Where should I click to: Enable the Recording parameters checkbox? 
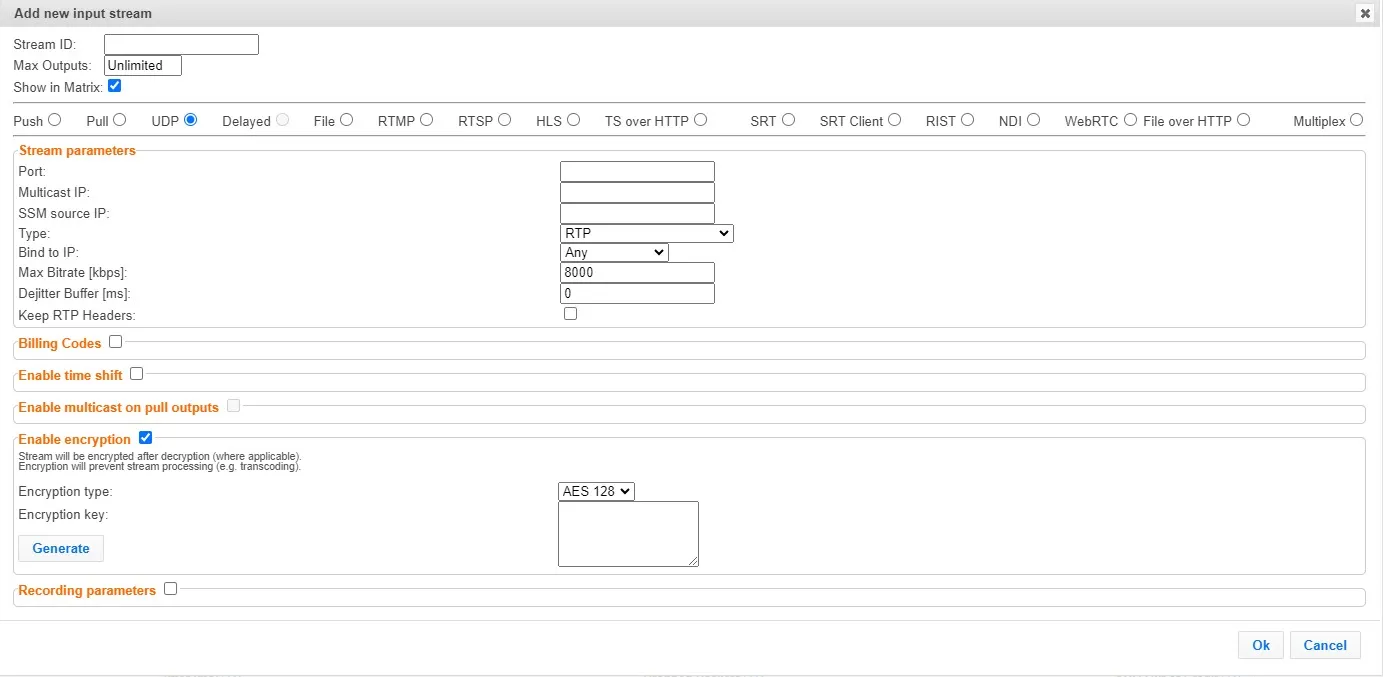170,588
